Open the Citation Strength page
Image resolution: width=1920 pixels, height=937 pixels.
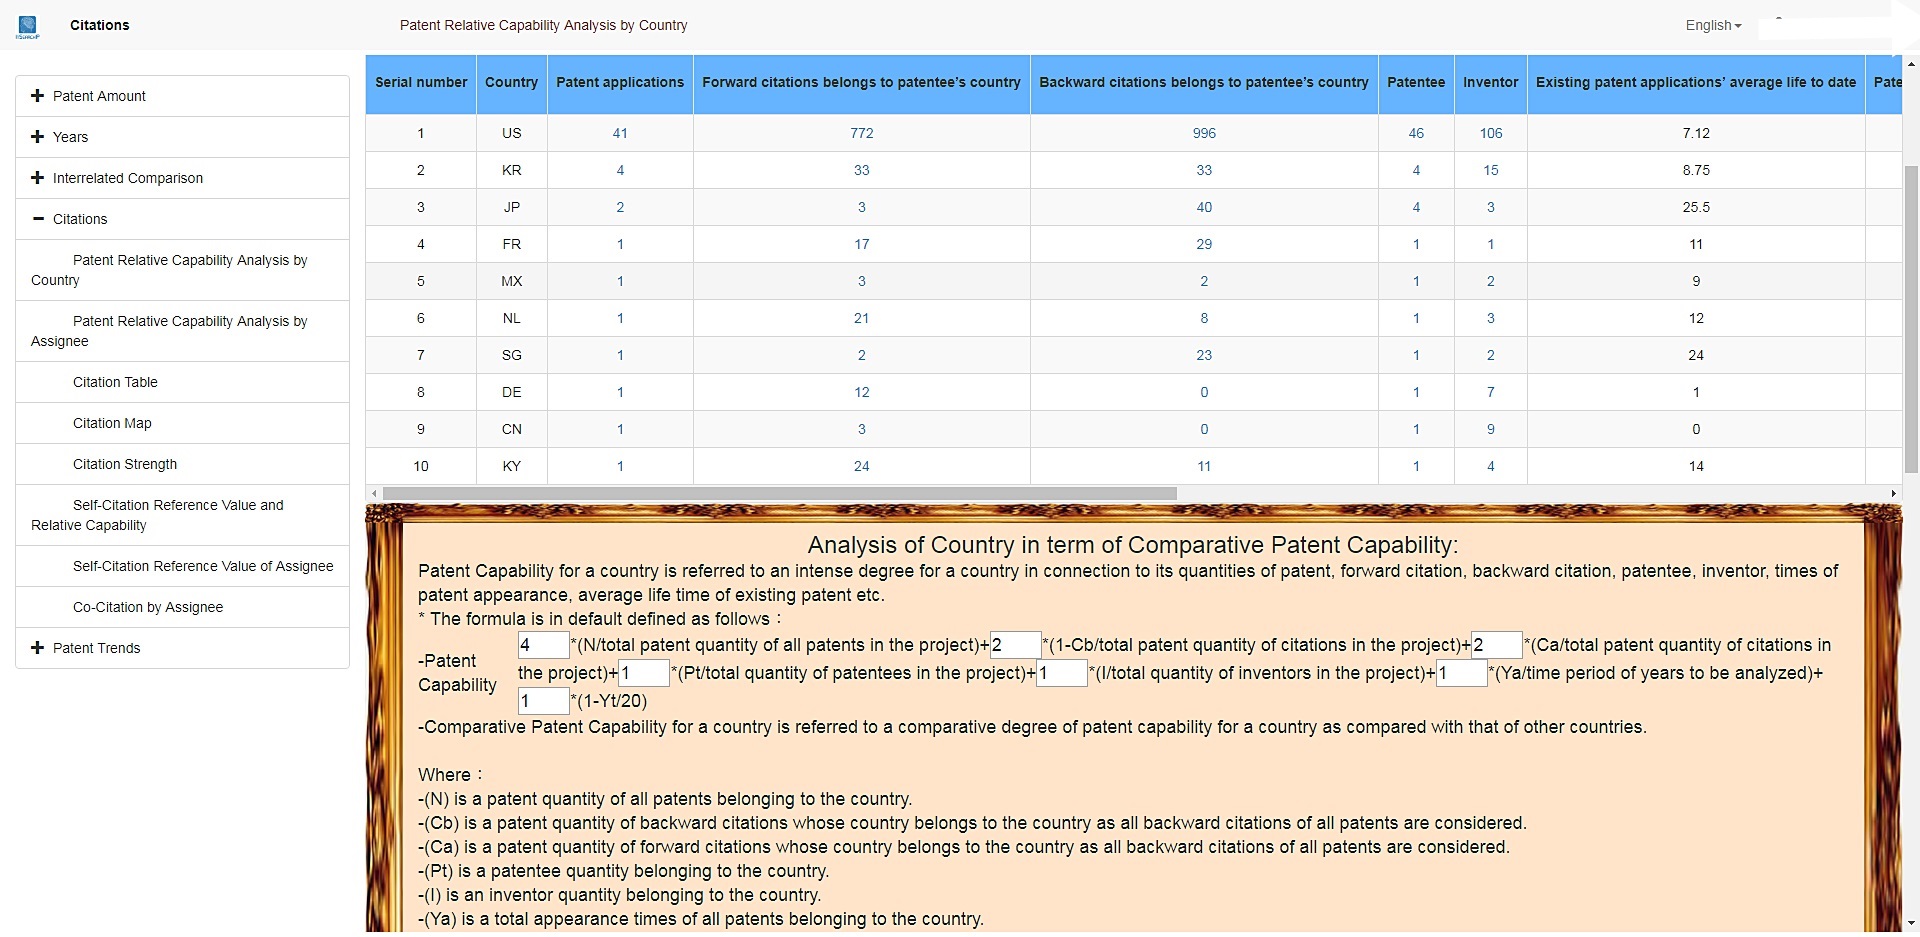(x=182, y=464)
